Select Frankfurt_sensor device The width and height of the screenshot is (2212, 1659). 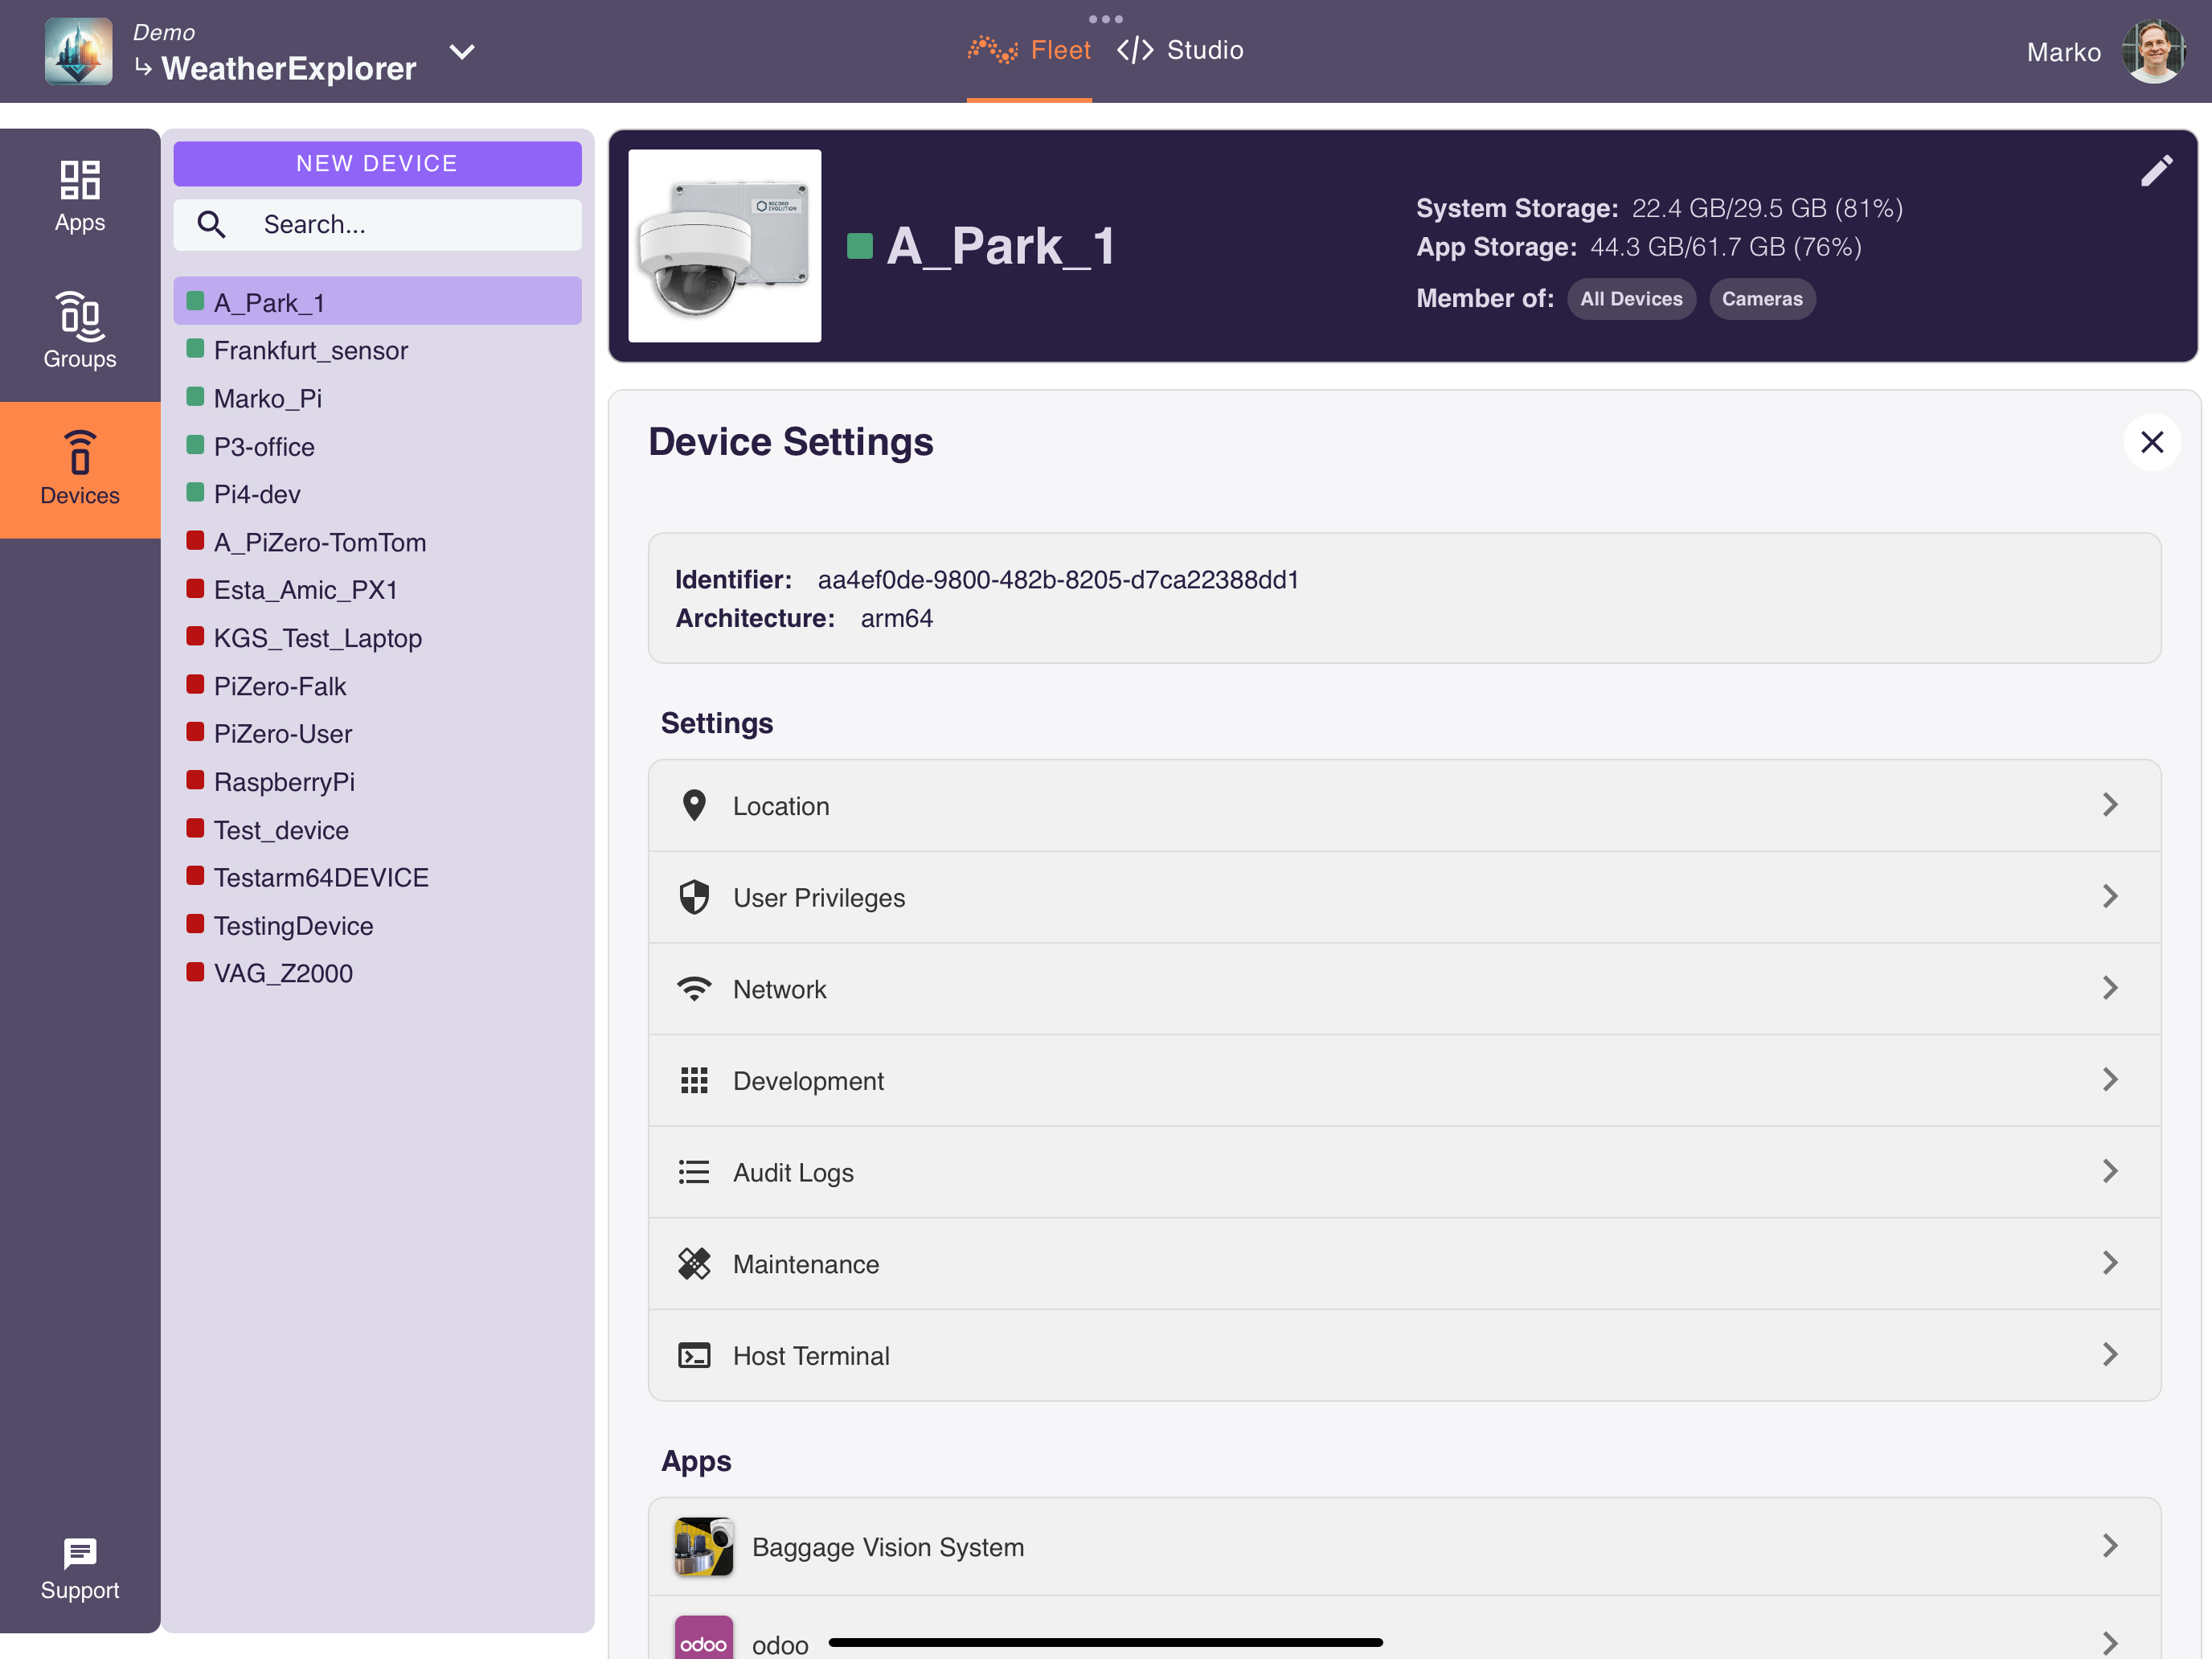pos(377,350)
